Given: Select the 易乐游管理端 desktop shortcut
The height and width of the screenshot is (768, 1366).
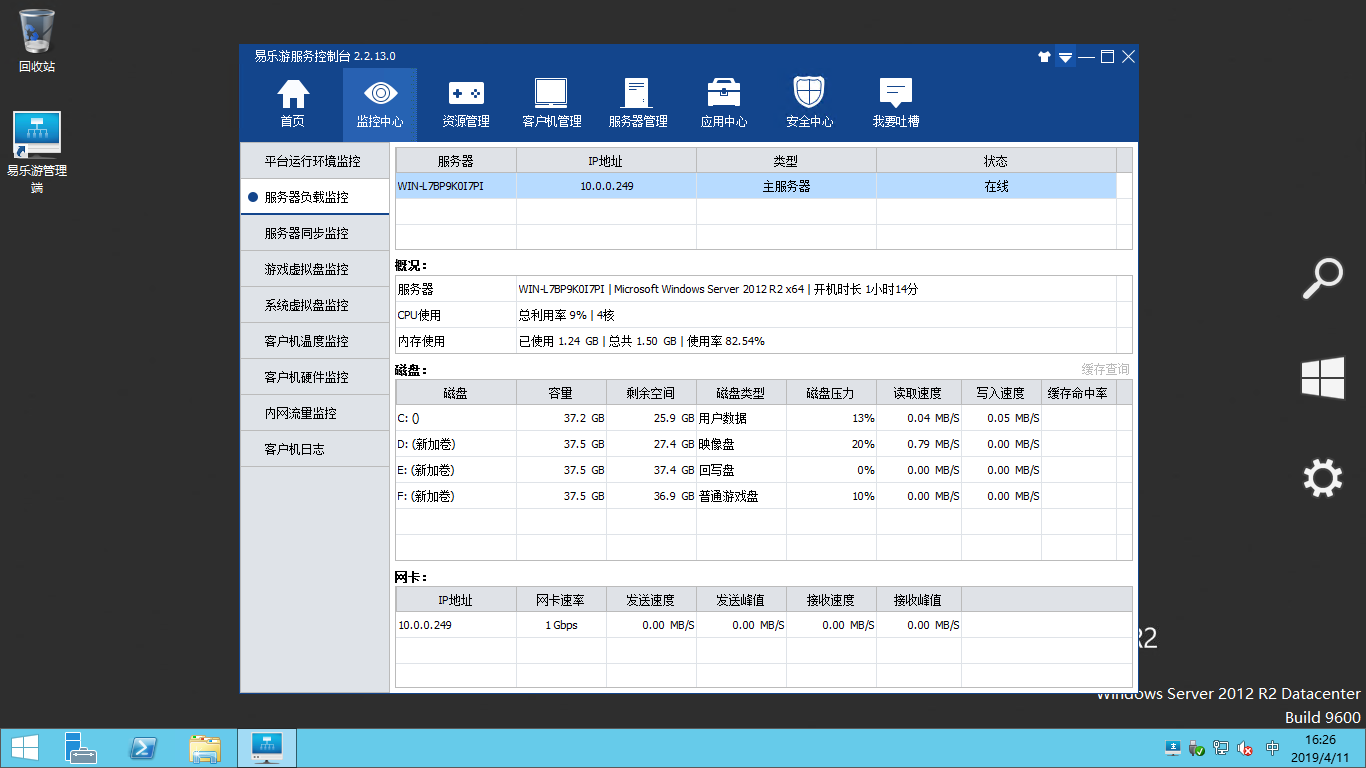Looking at the screenshot, I should 37,152.
